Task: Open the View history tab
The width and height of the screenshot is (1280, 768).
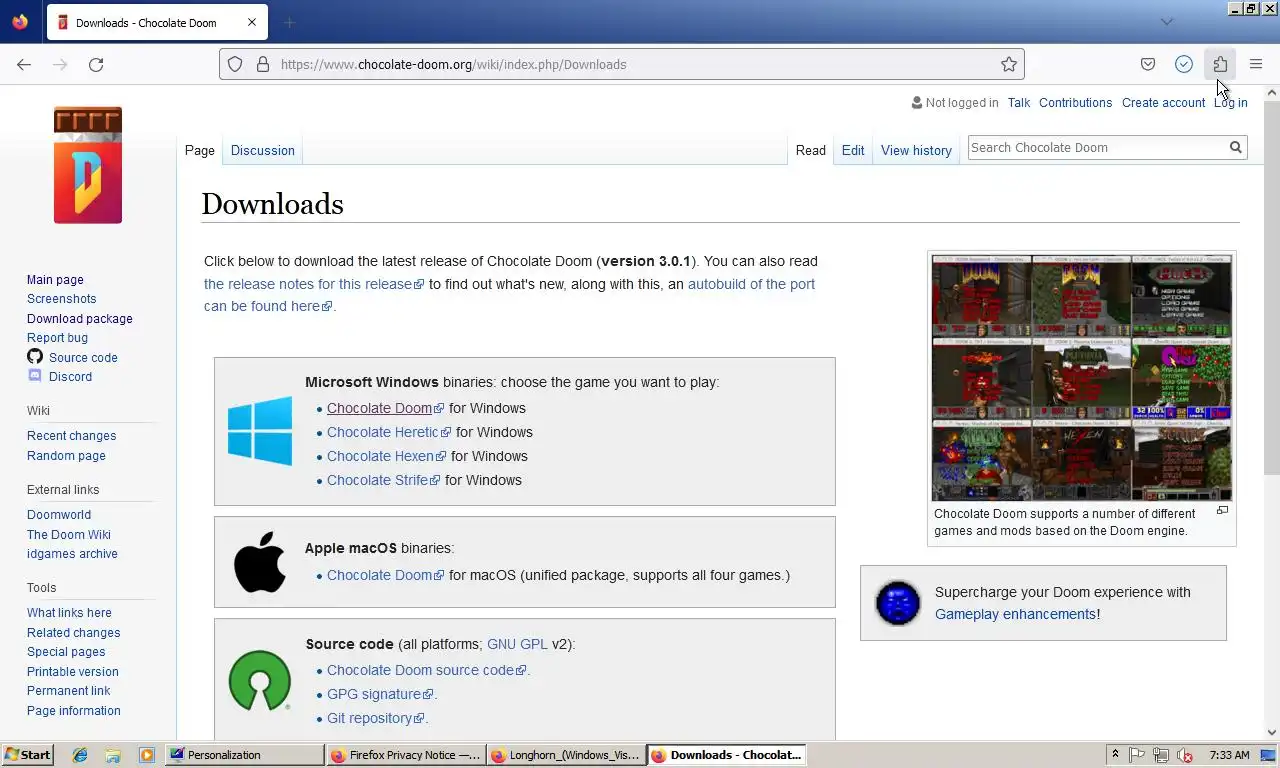Action: coord(916,150)
